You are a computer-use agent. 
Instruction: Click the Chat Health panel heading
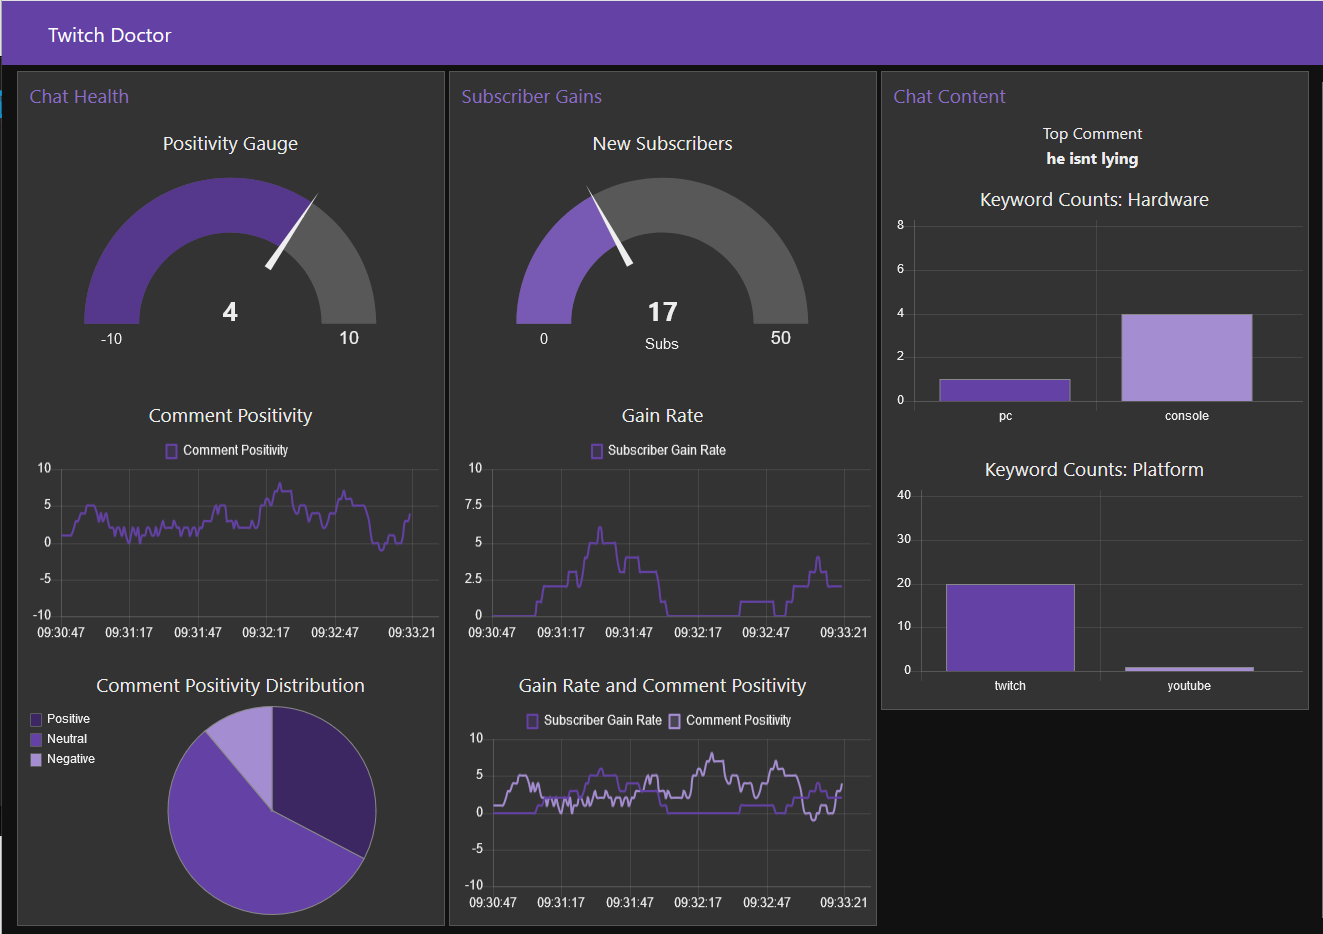click(x=79, y=97)
